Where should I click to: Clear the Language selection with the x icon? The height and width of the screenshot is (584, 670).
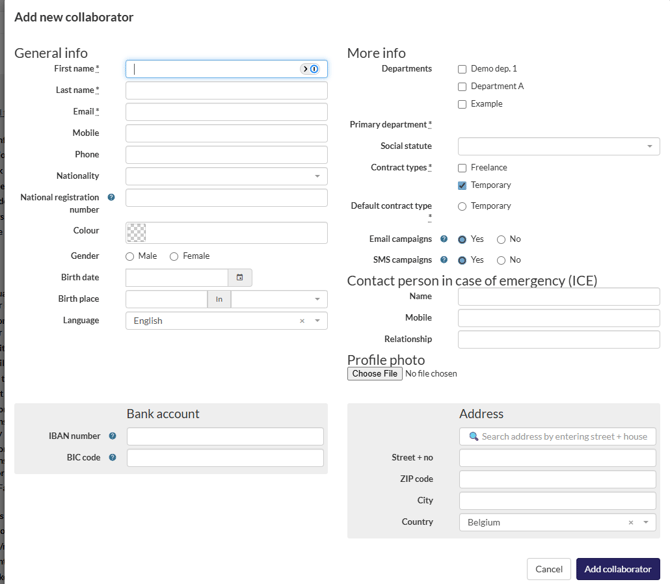(302, 321)
